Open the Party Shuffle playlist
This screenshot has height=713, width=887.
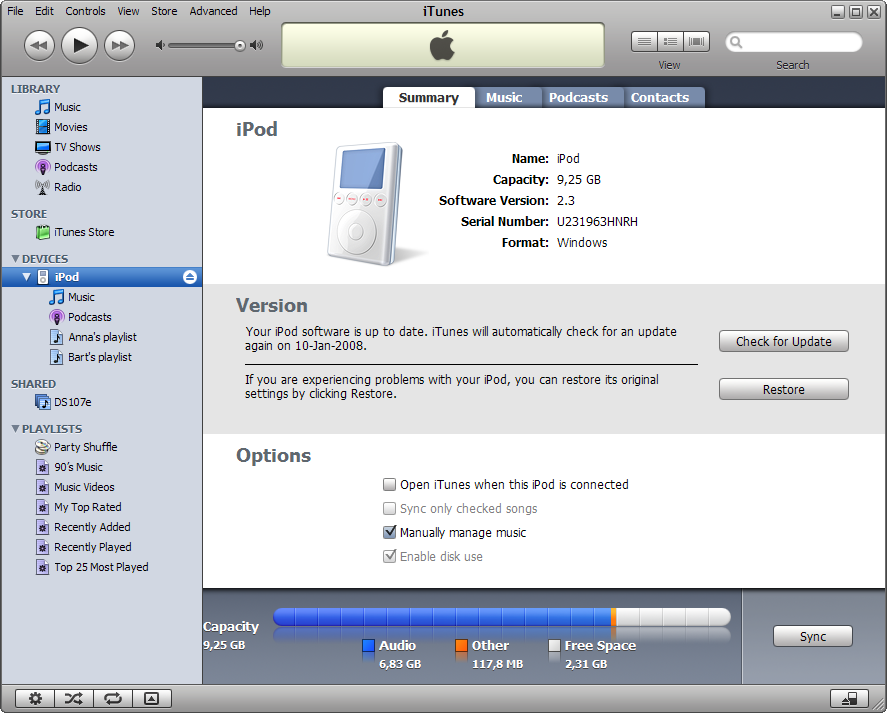point(85,447)
